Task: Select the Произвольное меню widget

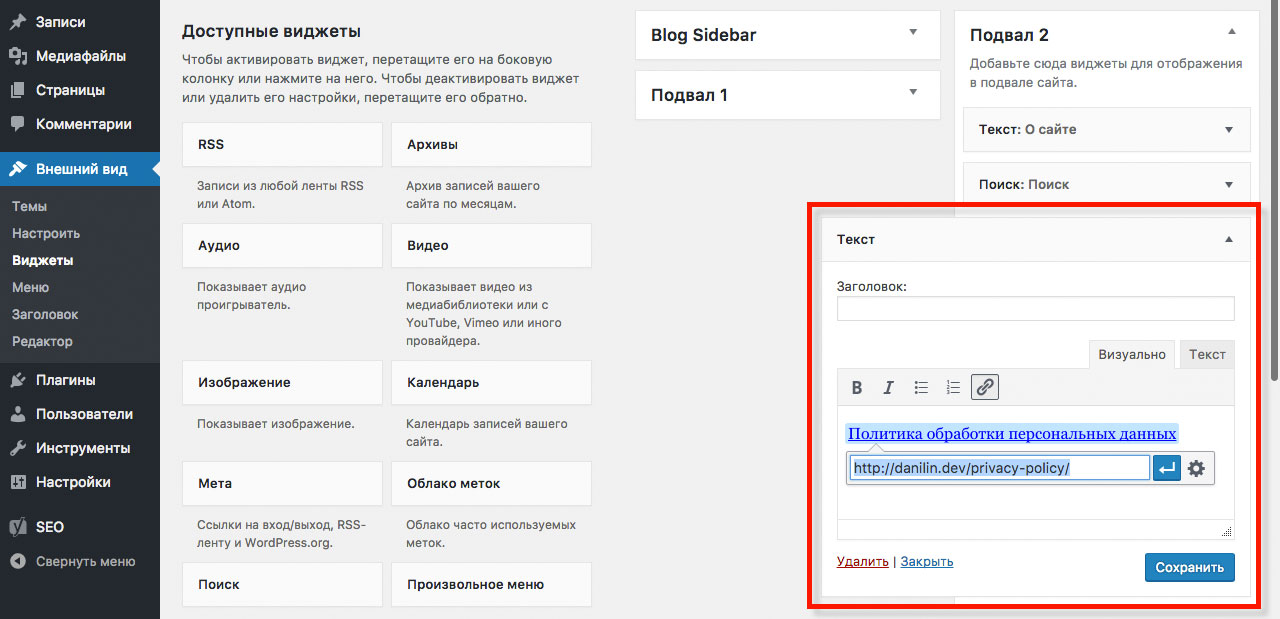Action: coord(491,584)
